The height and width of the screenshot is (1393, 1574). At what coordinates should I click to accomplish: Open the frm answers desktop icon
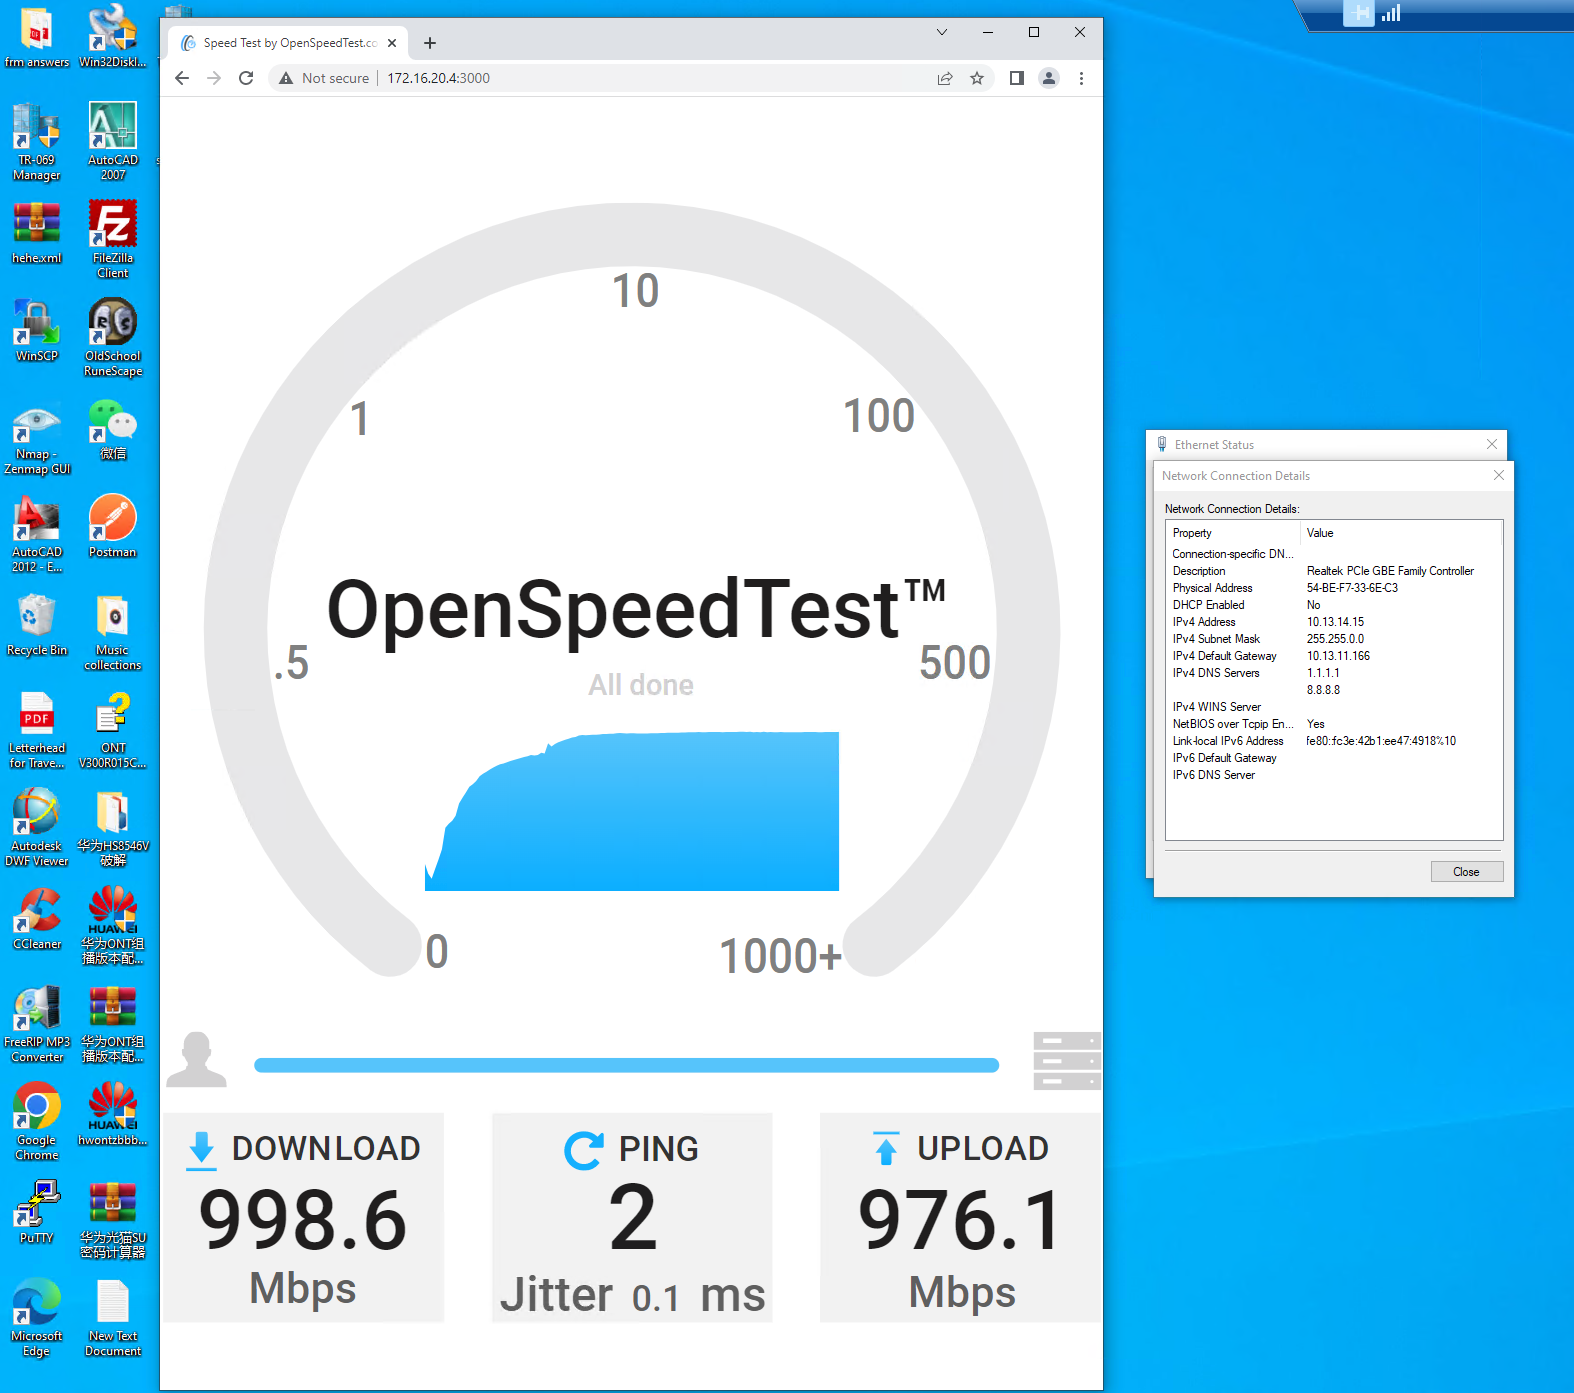tap(37, 37)
